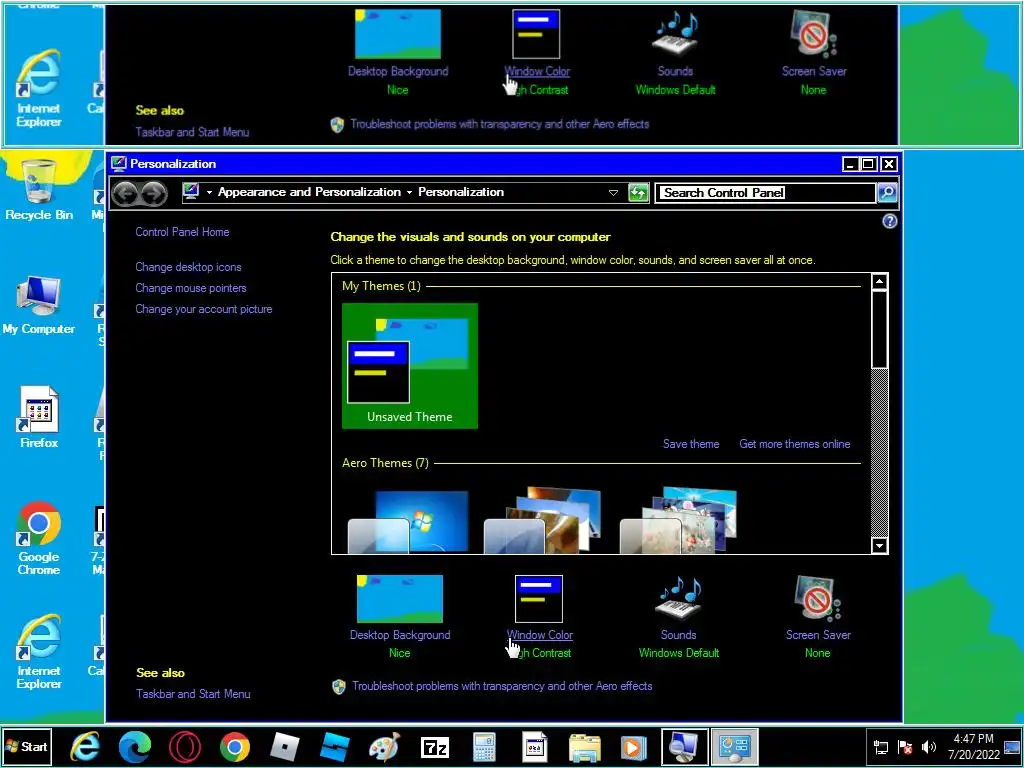Open 7-Zip from the taskbar
The height and width of the screenshot is (768, 1024).
(434, 747)
